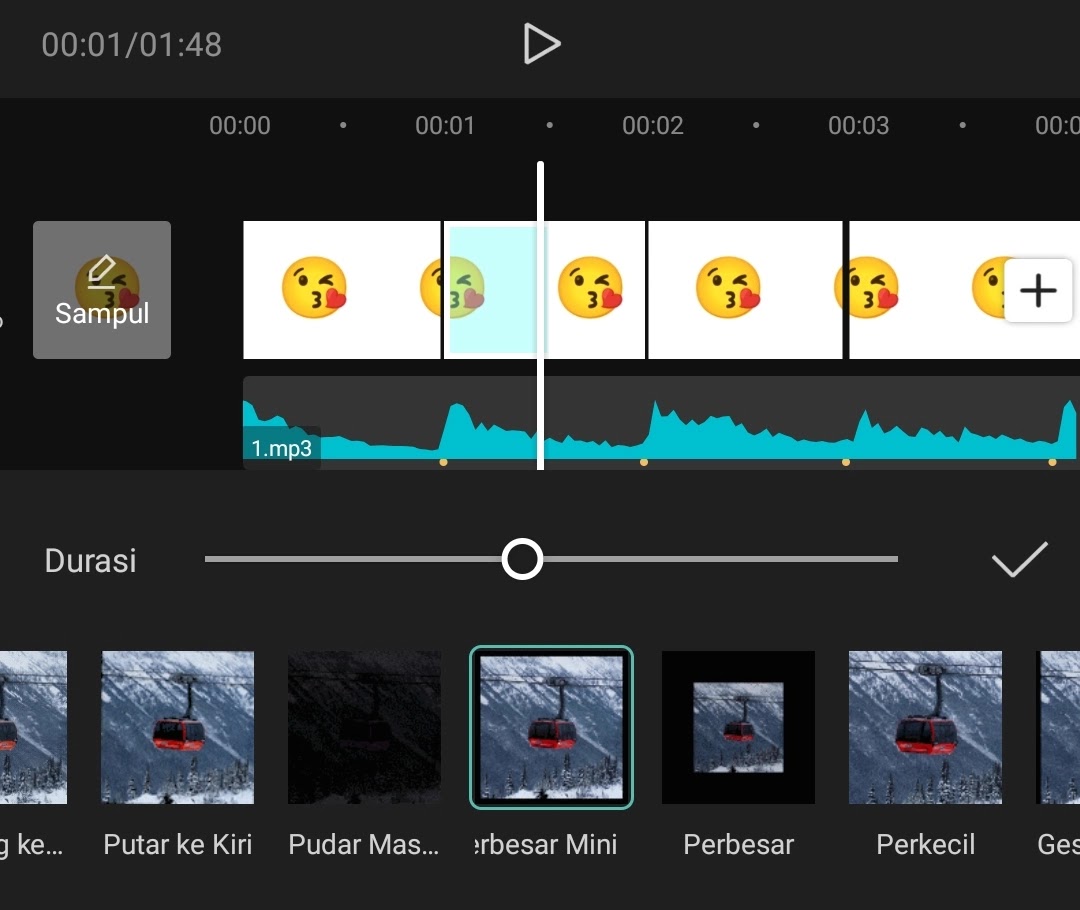Play the video preview
This screenshot has width=1080, height=910.
[541, 44]
